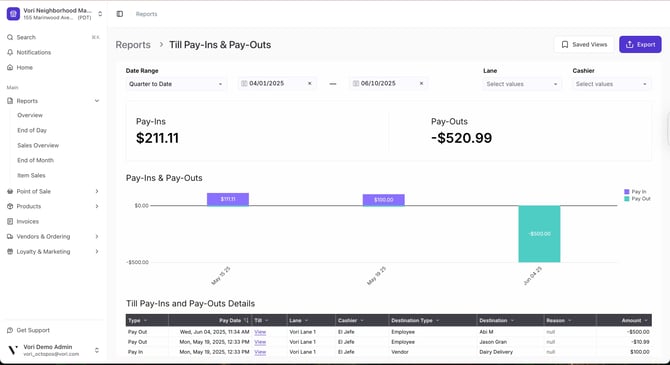Click the Get Support icon

pyautogui.click(x=10, y=330)
